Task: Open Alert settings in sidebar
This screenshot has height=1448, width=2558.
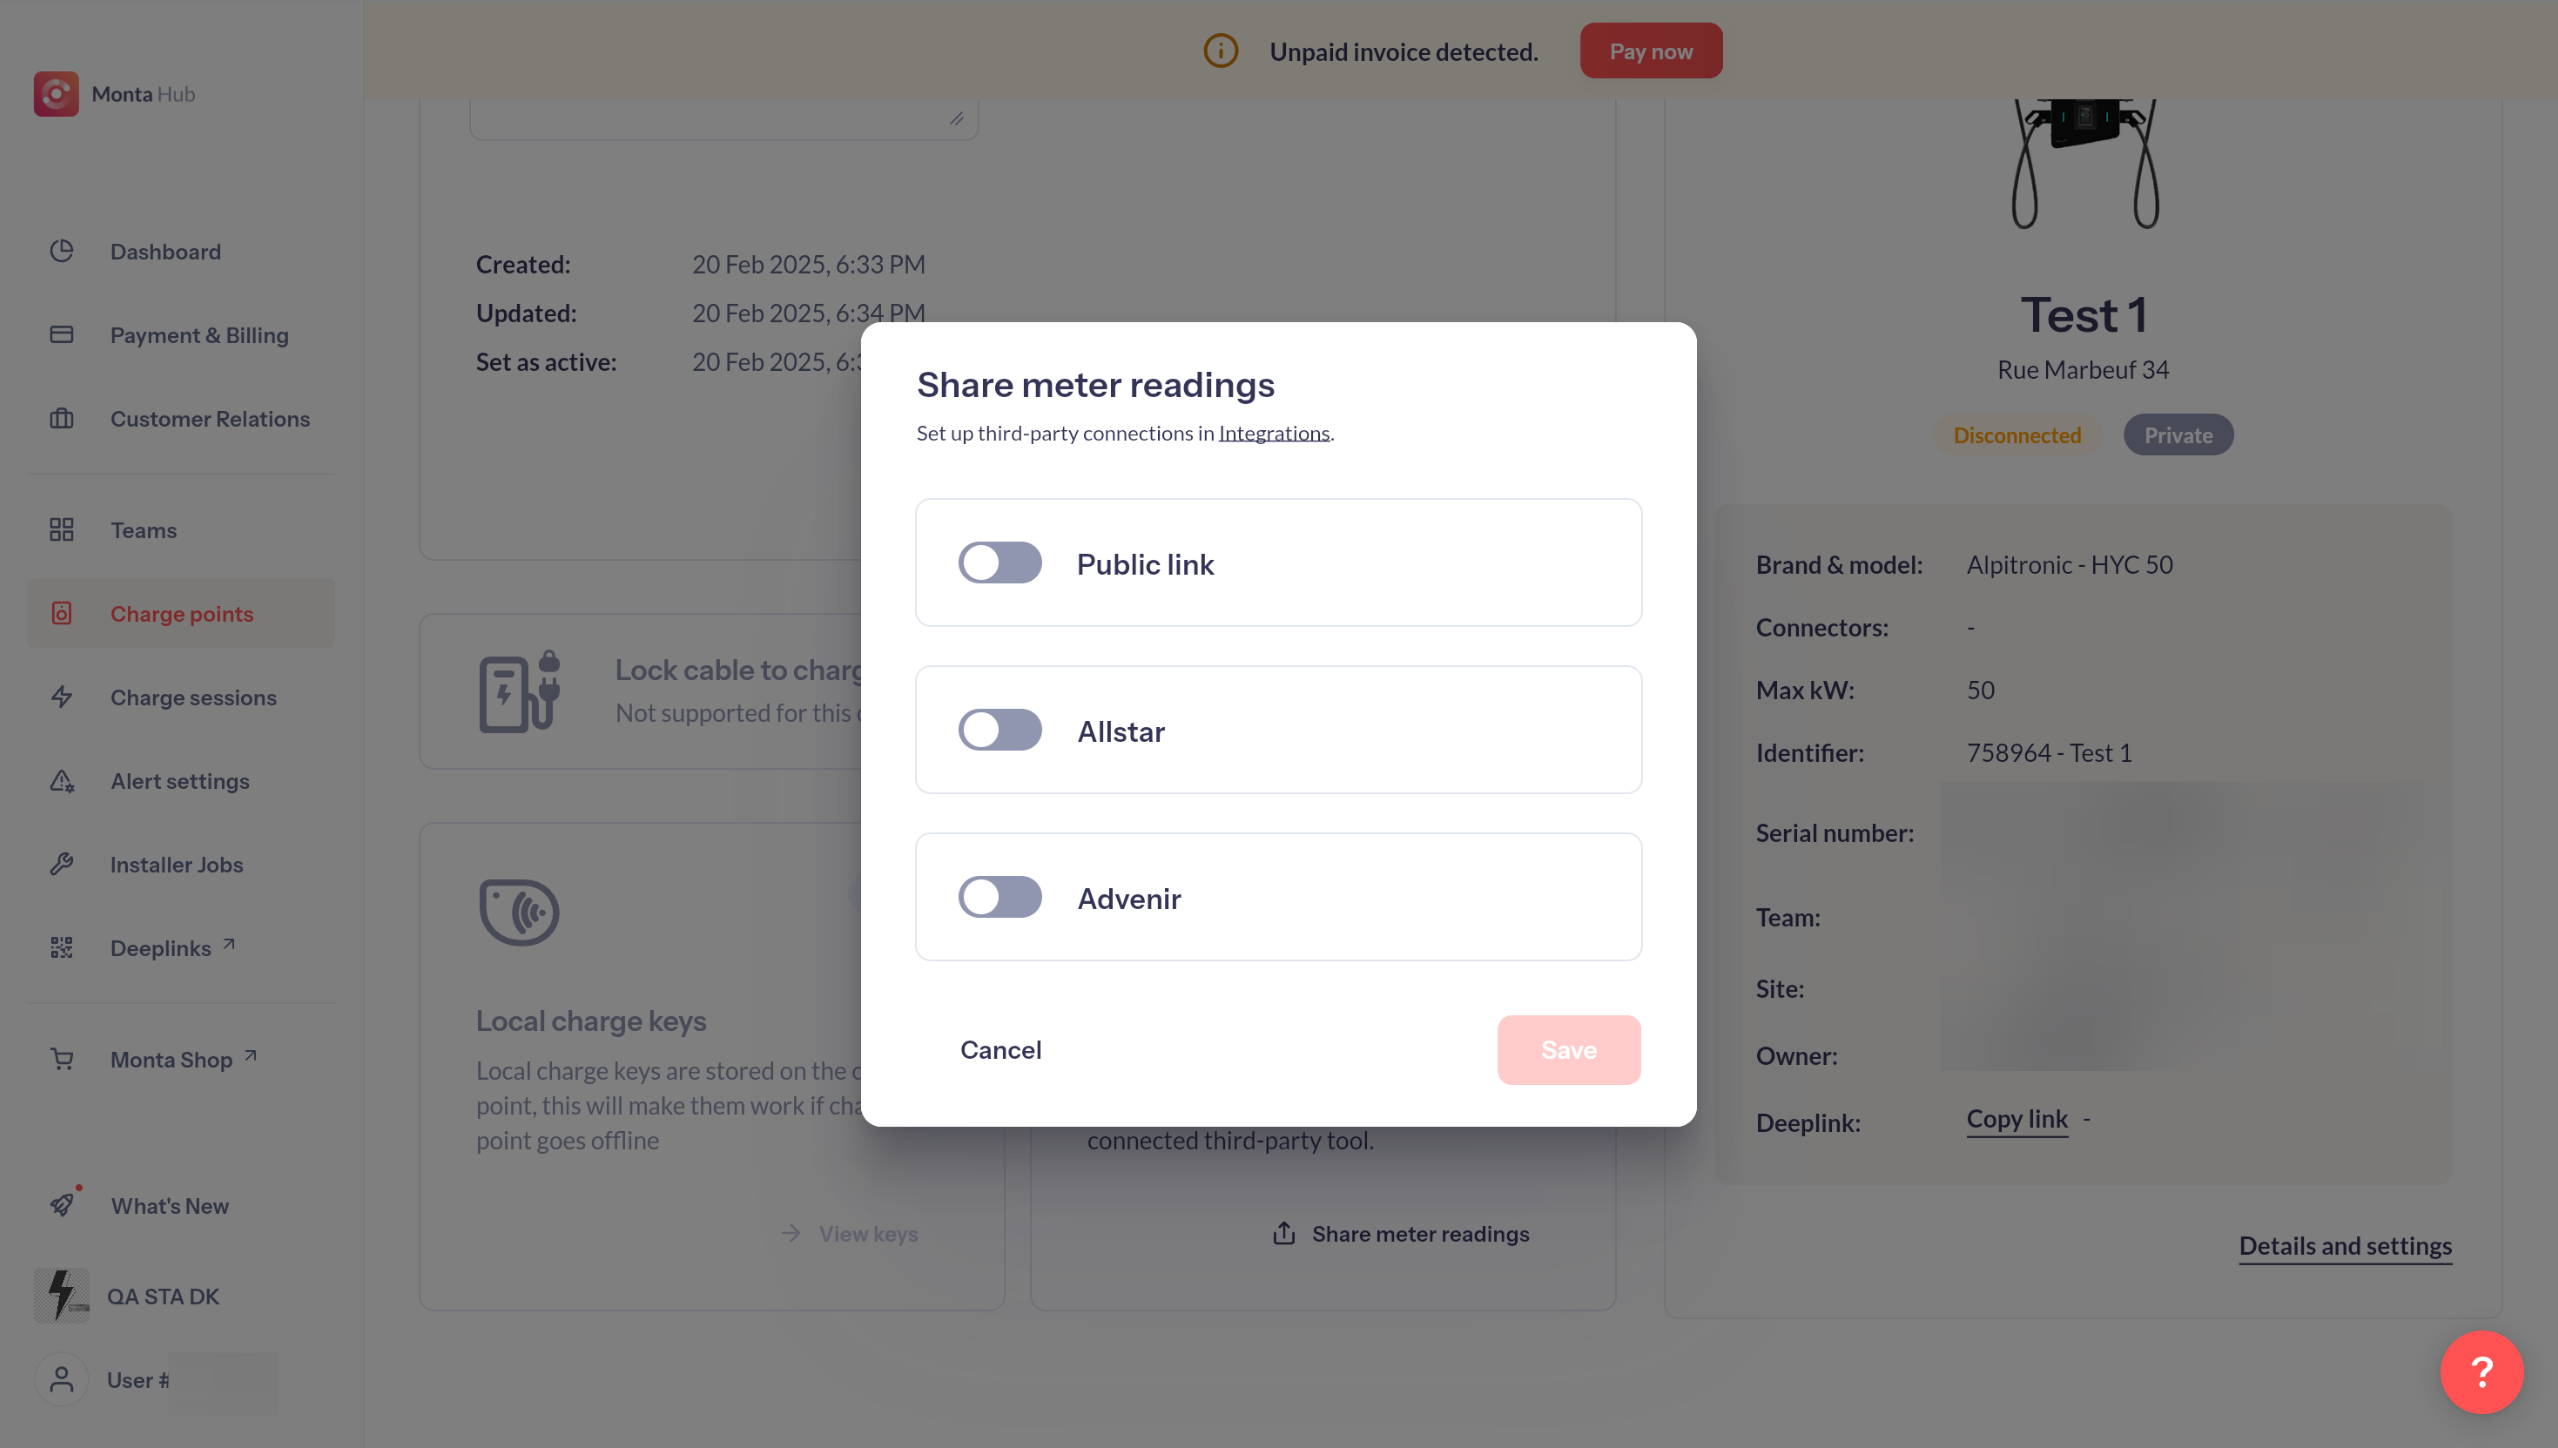Action: [x=181, y=781]
